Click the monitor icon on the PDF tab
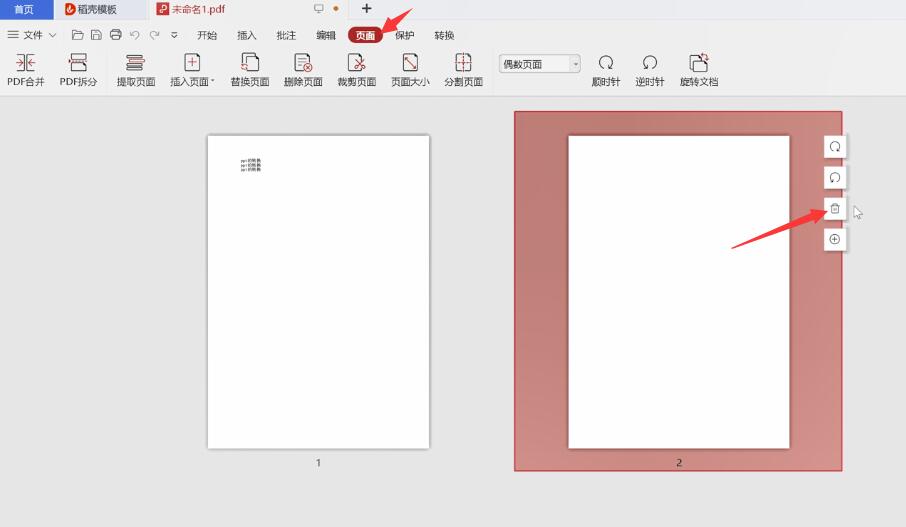The width and height of the screenshot is (906, 527). [x=318, y=9]
